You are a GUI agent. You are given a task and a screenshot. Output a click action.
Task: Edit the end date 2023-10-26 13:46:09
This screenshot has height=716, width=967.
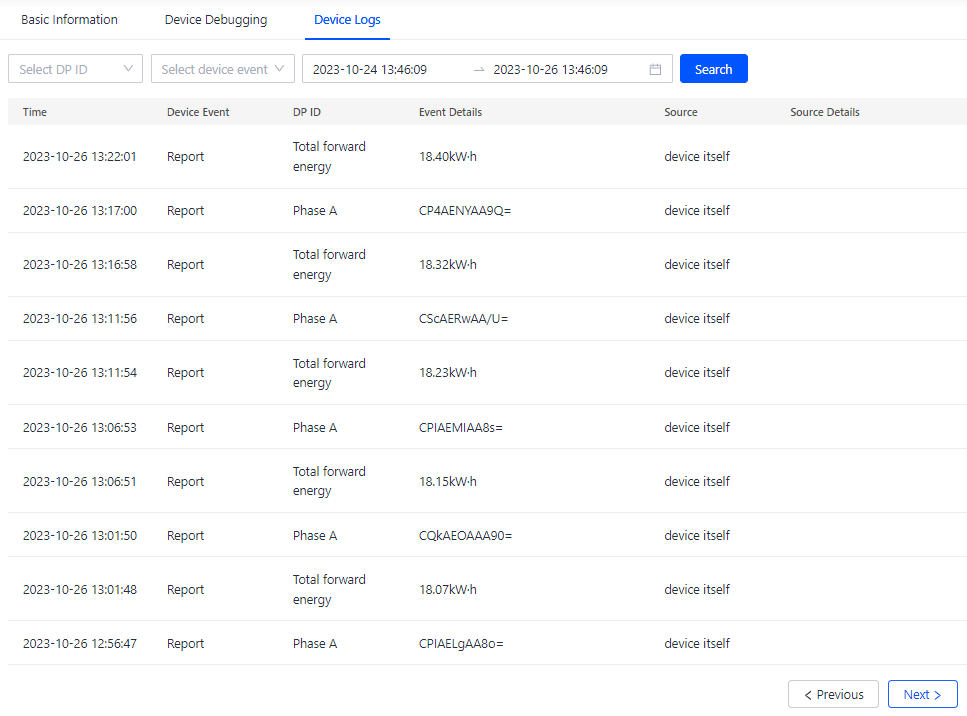(550, 70)
